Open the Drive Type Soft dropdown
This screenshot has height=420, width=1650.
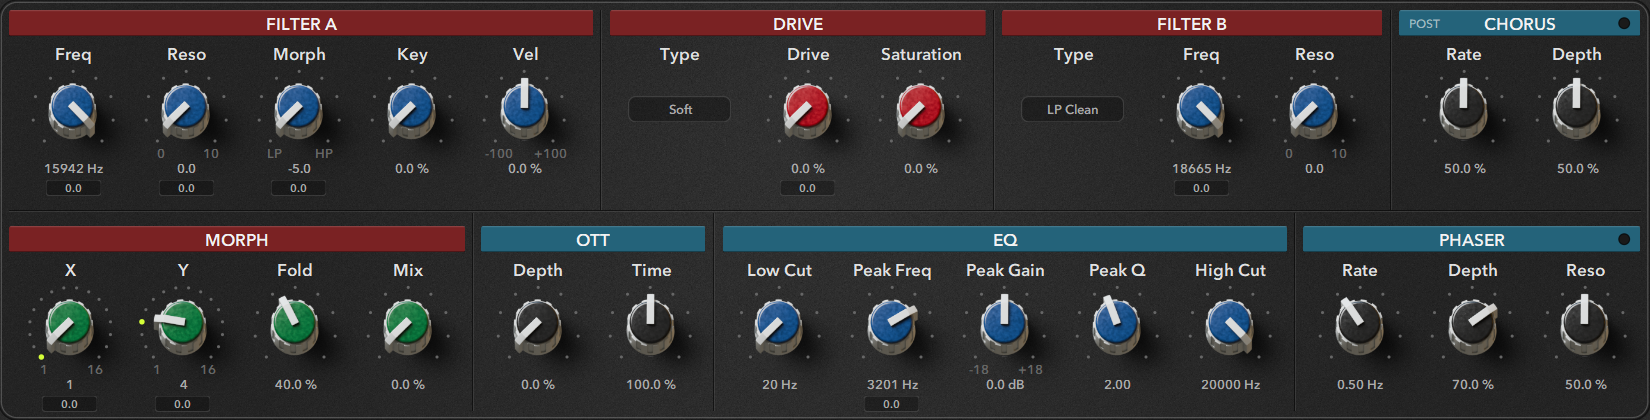point(679,109)
